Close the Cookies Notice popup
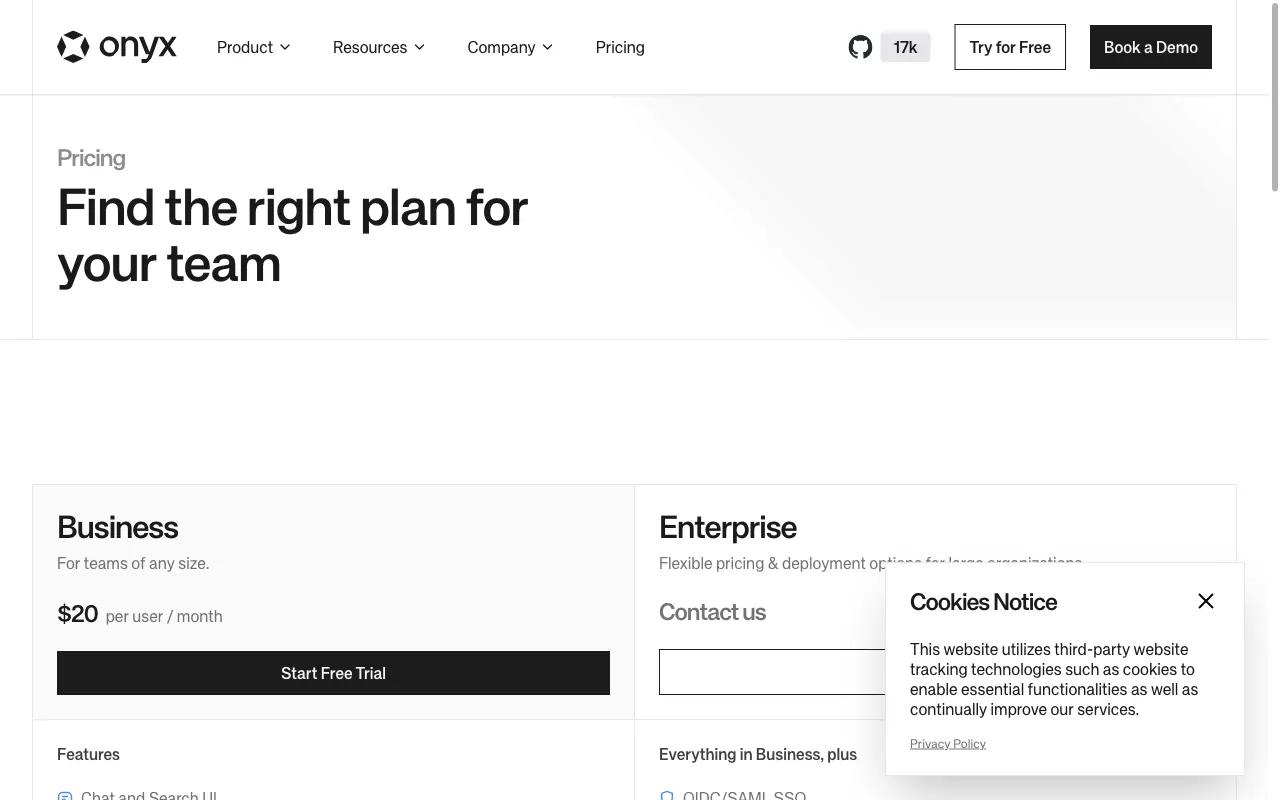This screenshot has height=800, width=1280. [x=1206, y=601]
